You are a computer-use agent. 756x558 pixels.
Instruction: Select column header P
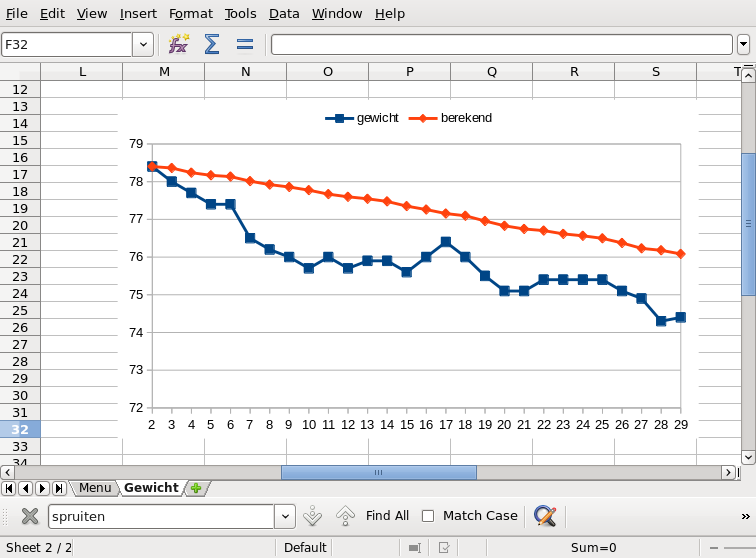[410, 72]
